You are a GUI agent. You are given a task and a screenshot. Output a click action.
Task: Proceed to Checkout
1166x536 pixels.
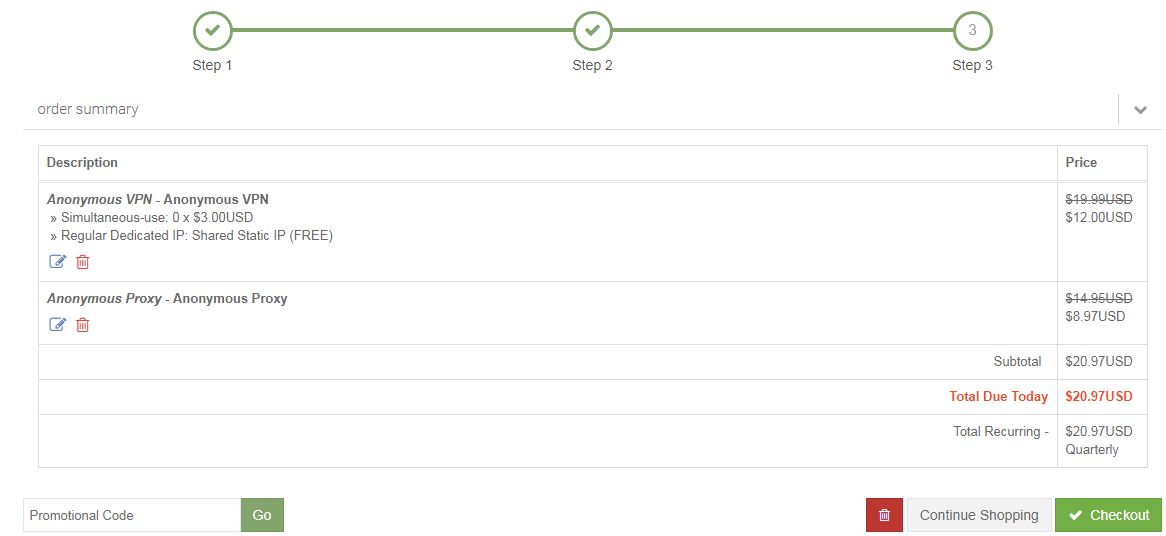pos(1108,515)
